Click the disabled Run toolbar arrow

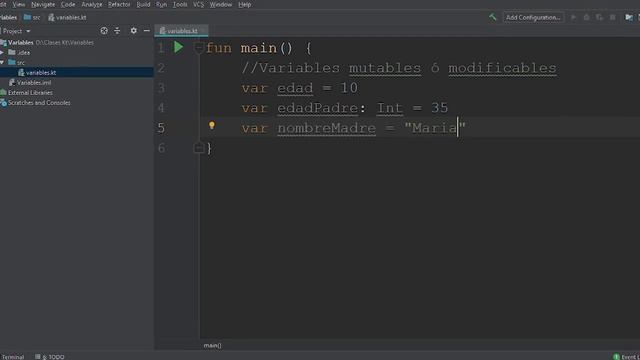click(573, 17)
